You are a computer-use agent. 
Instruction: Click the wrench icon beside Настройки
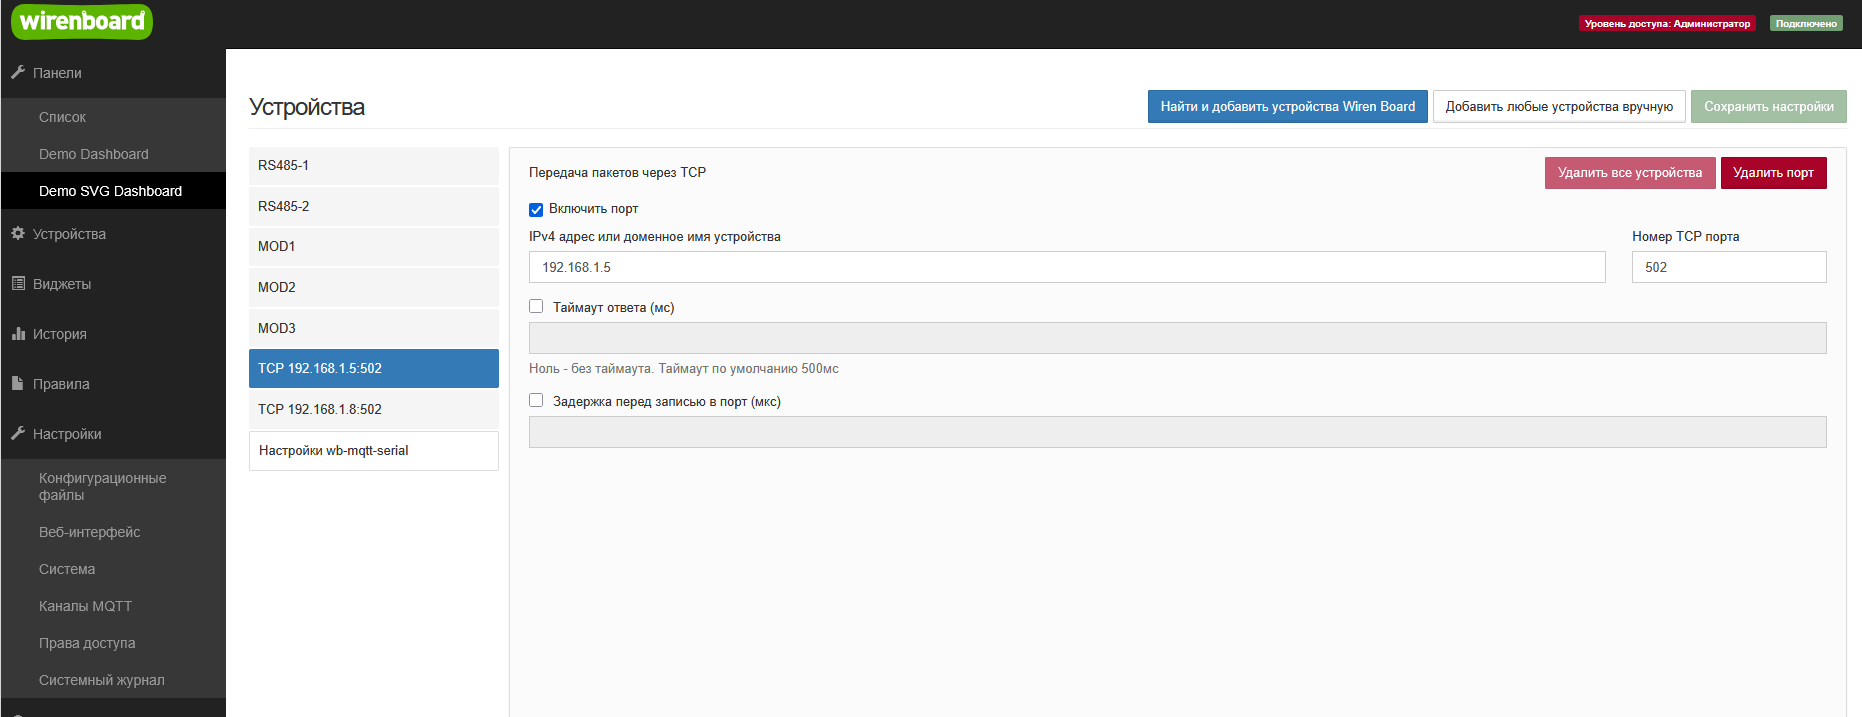[x=18, y=433]
